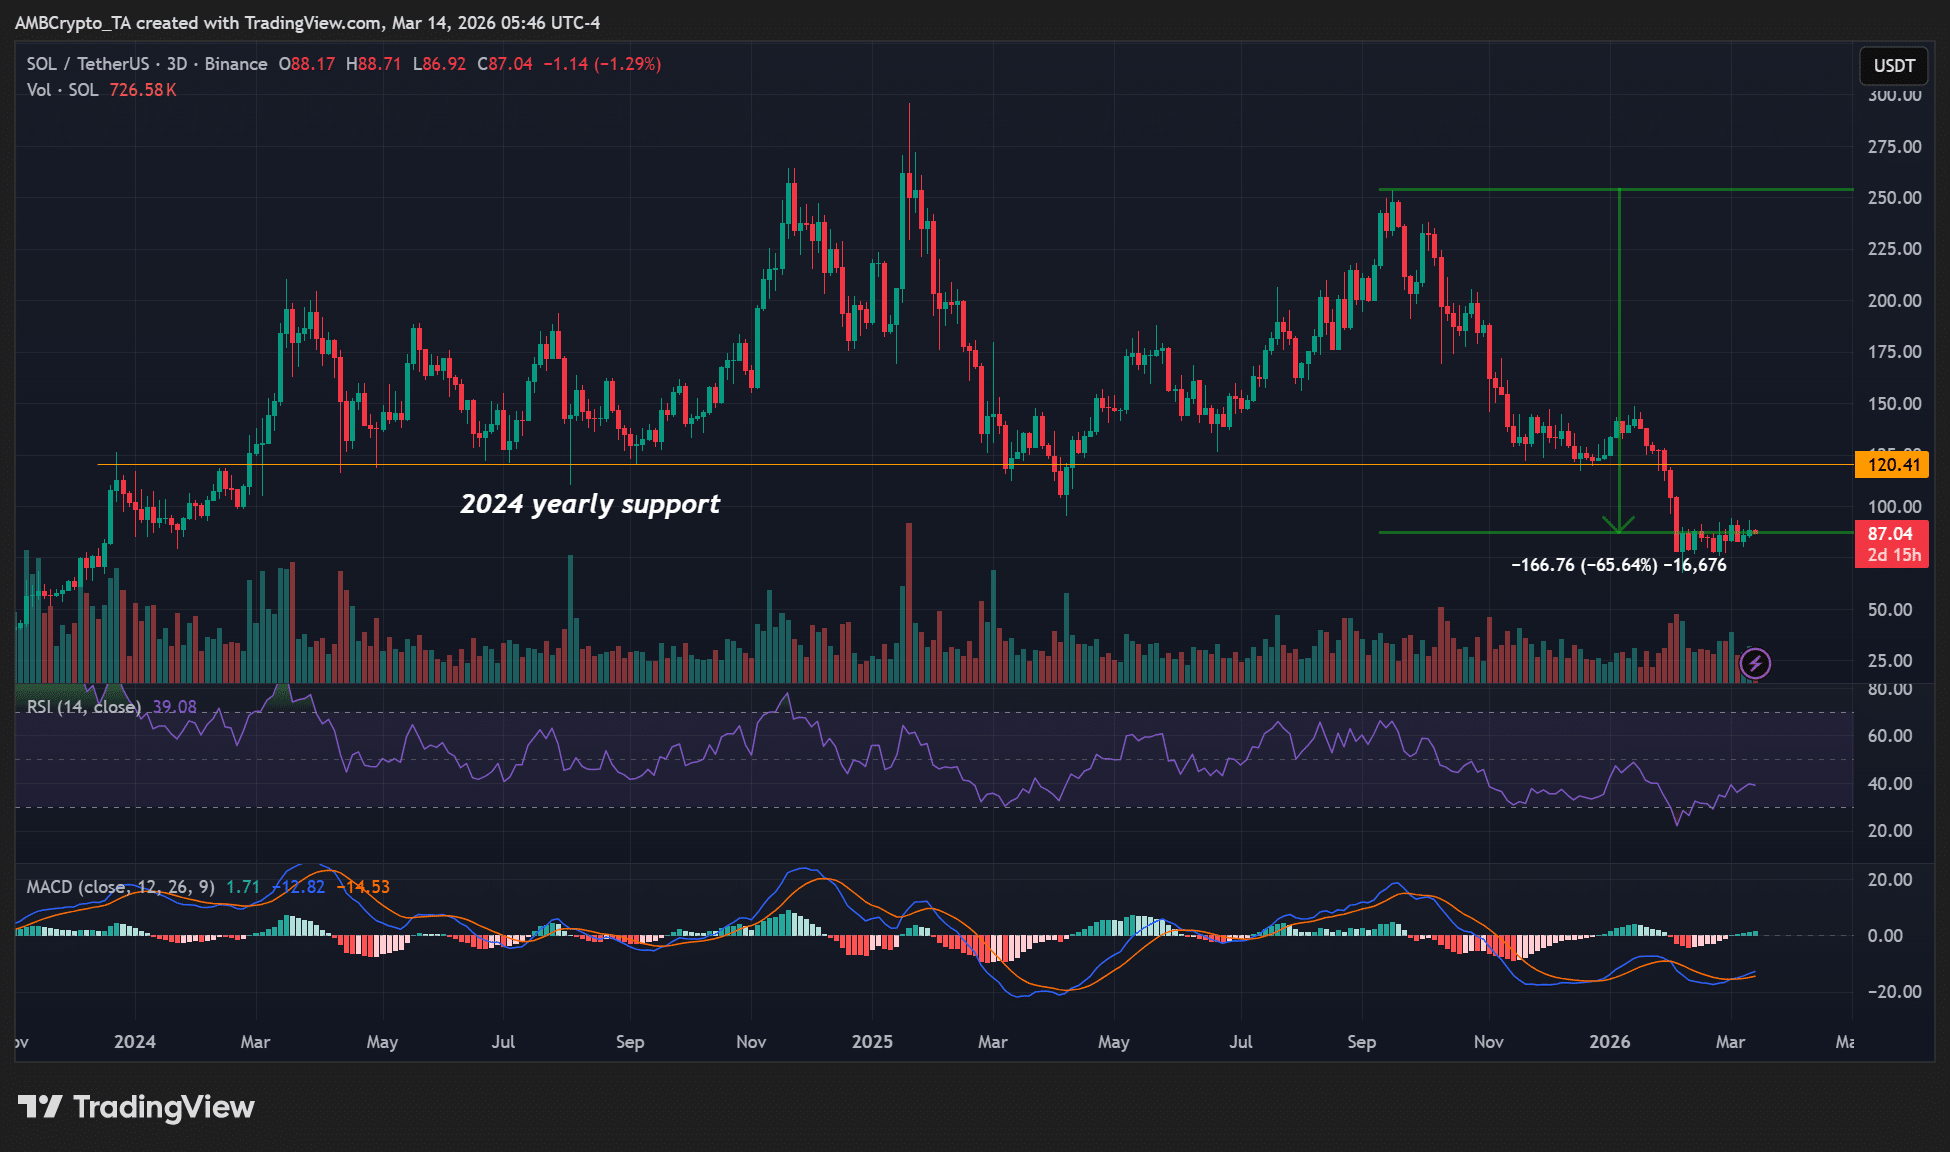Click the red 87.04 current price label

(x=1890, y=534)
